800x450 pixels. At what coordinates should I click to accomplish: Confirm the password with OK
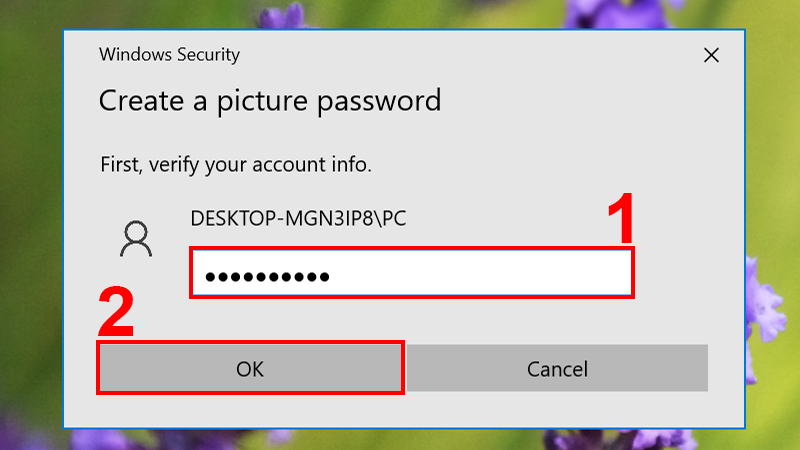click(x=250, y=368)
